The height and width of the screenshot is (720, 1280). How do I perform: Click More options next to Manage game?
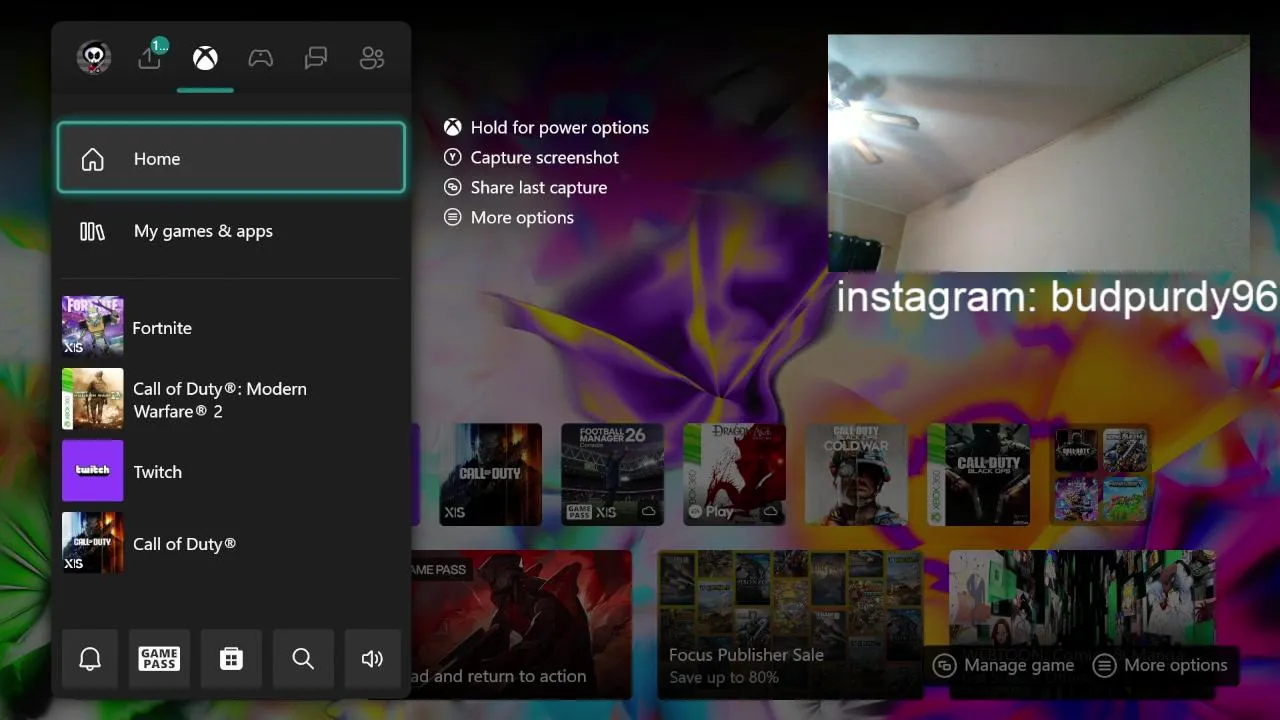click(1160, 665)
